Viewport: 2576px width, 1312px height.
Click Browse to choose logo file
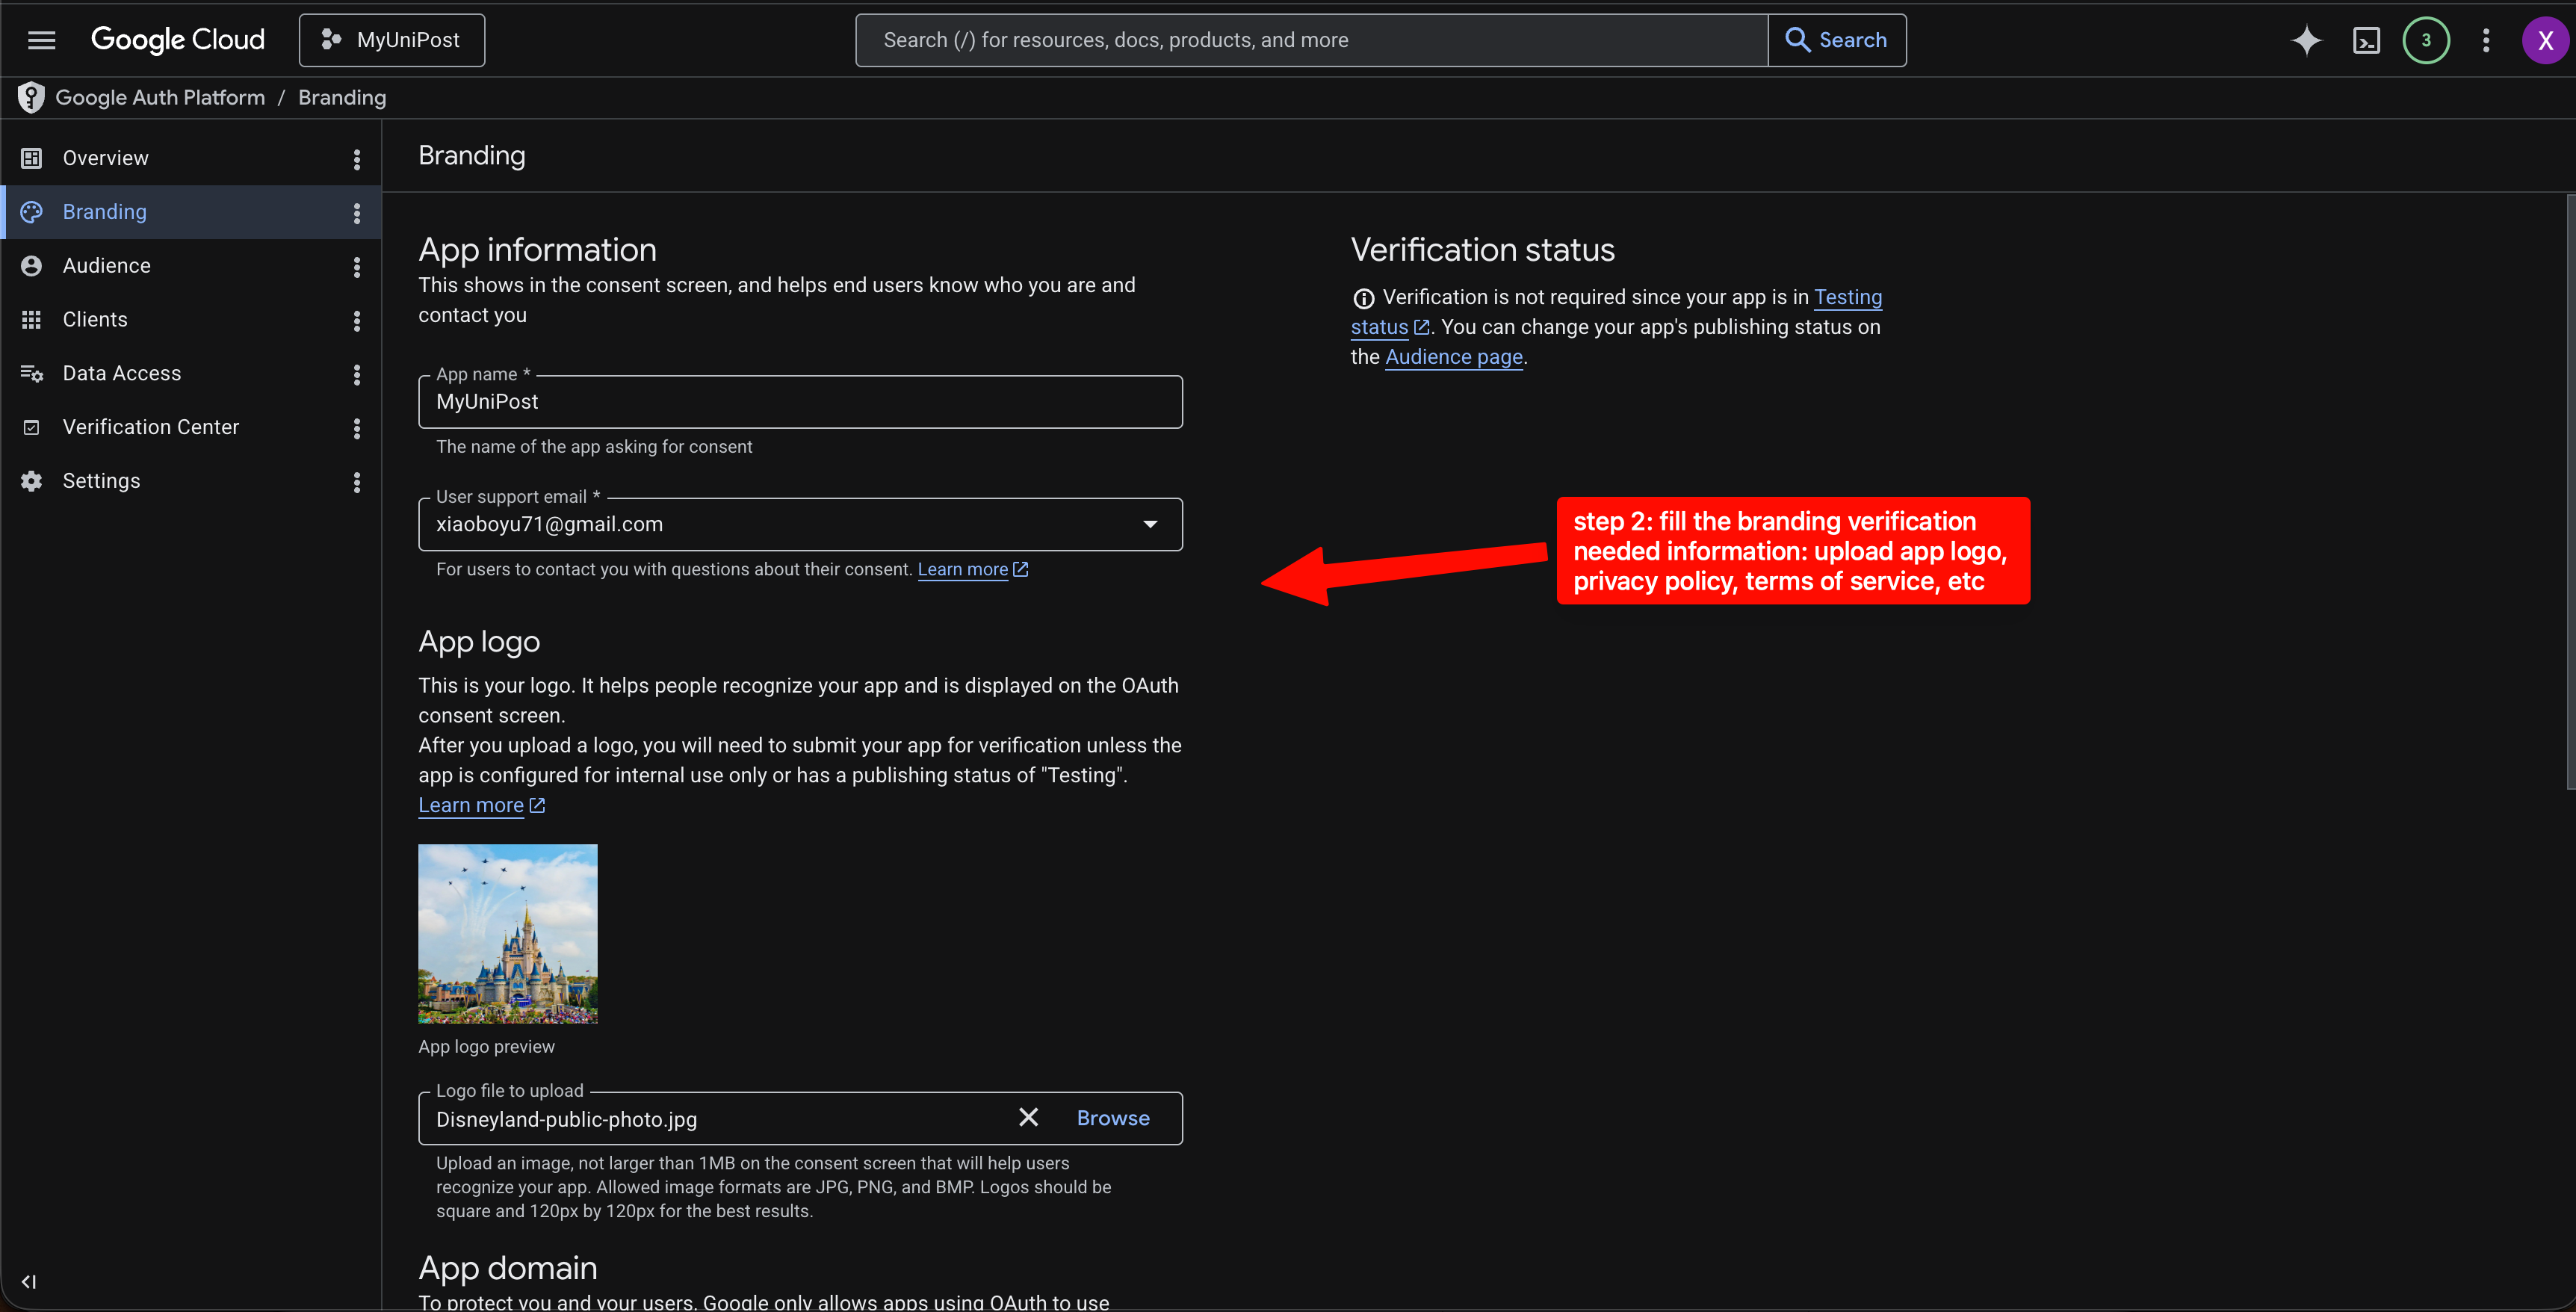point(1113,1118)
